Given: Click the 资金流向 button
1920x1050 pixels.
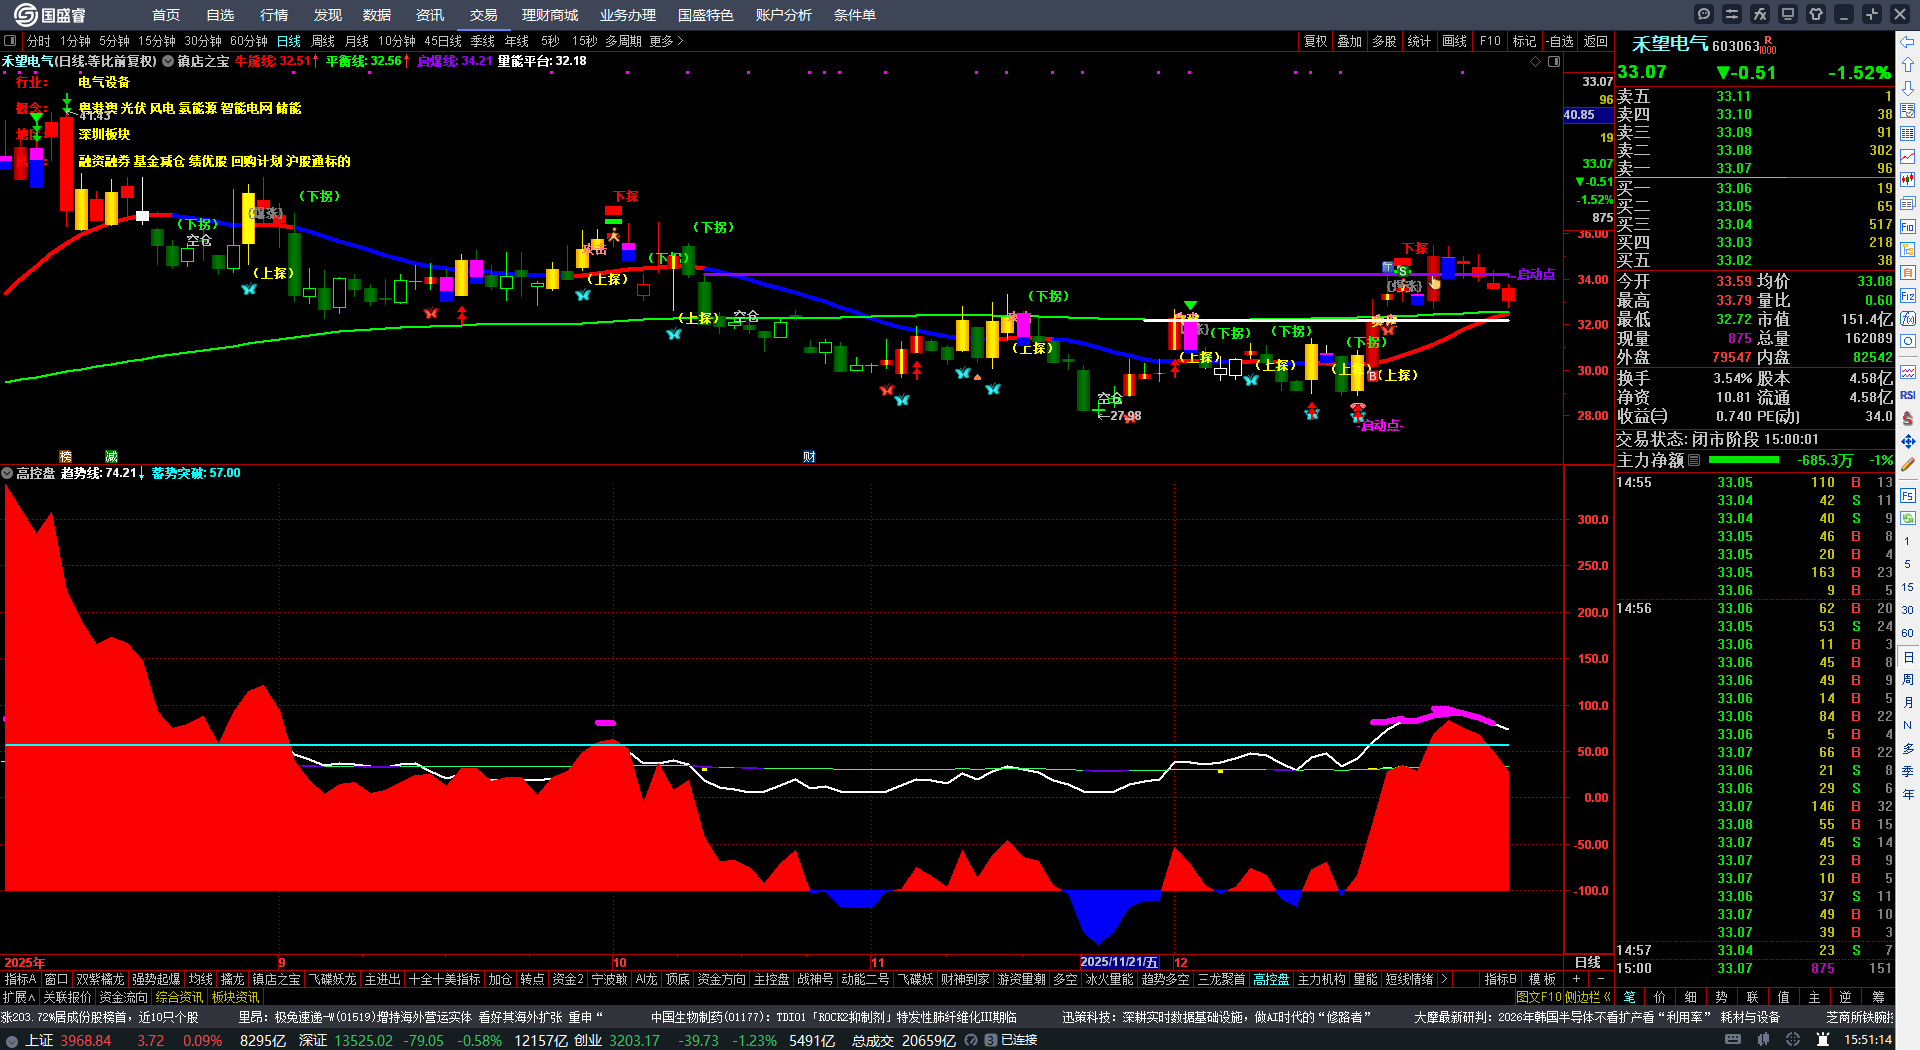Looking at the screenshot, I should pyautogui.click(x=123, y=997).
